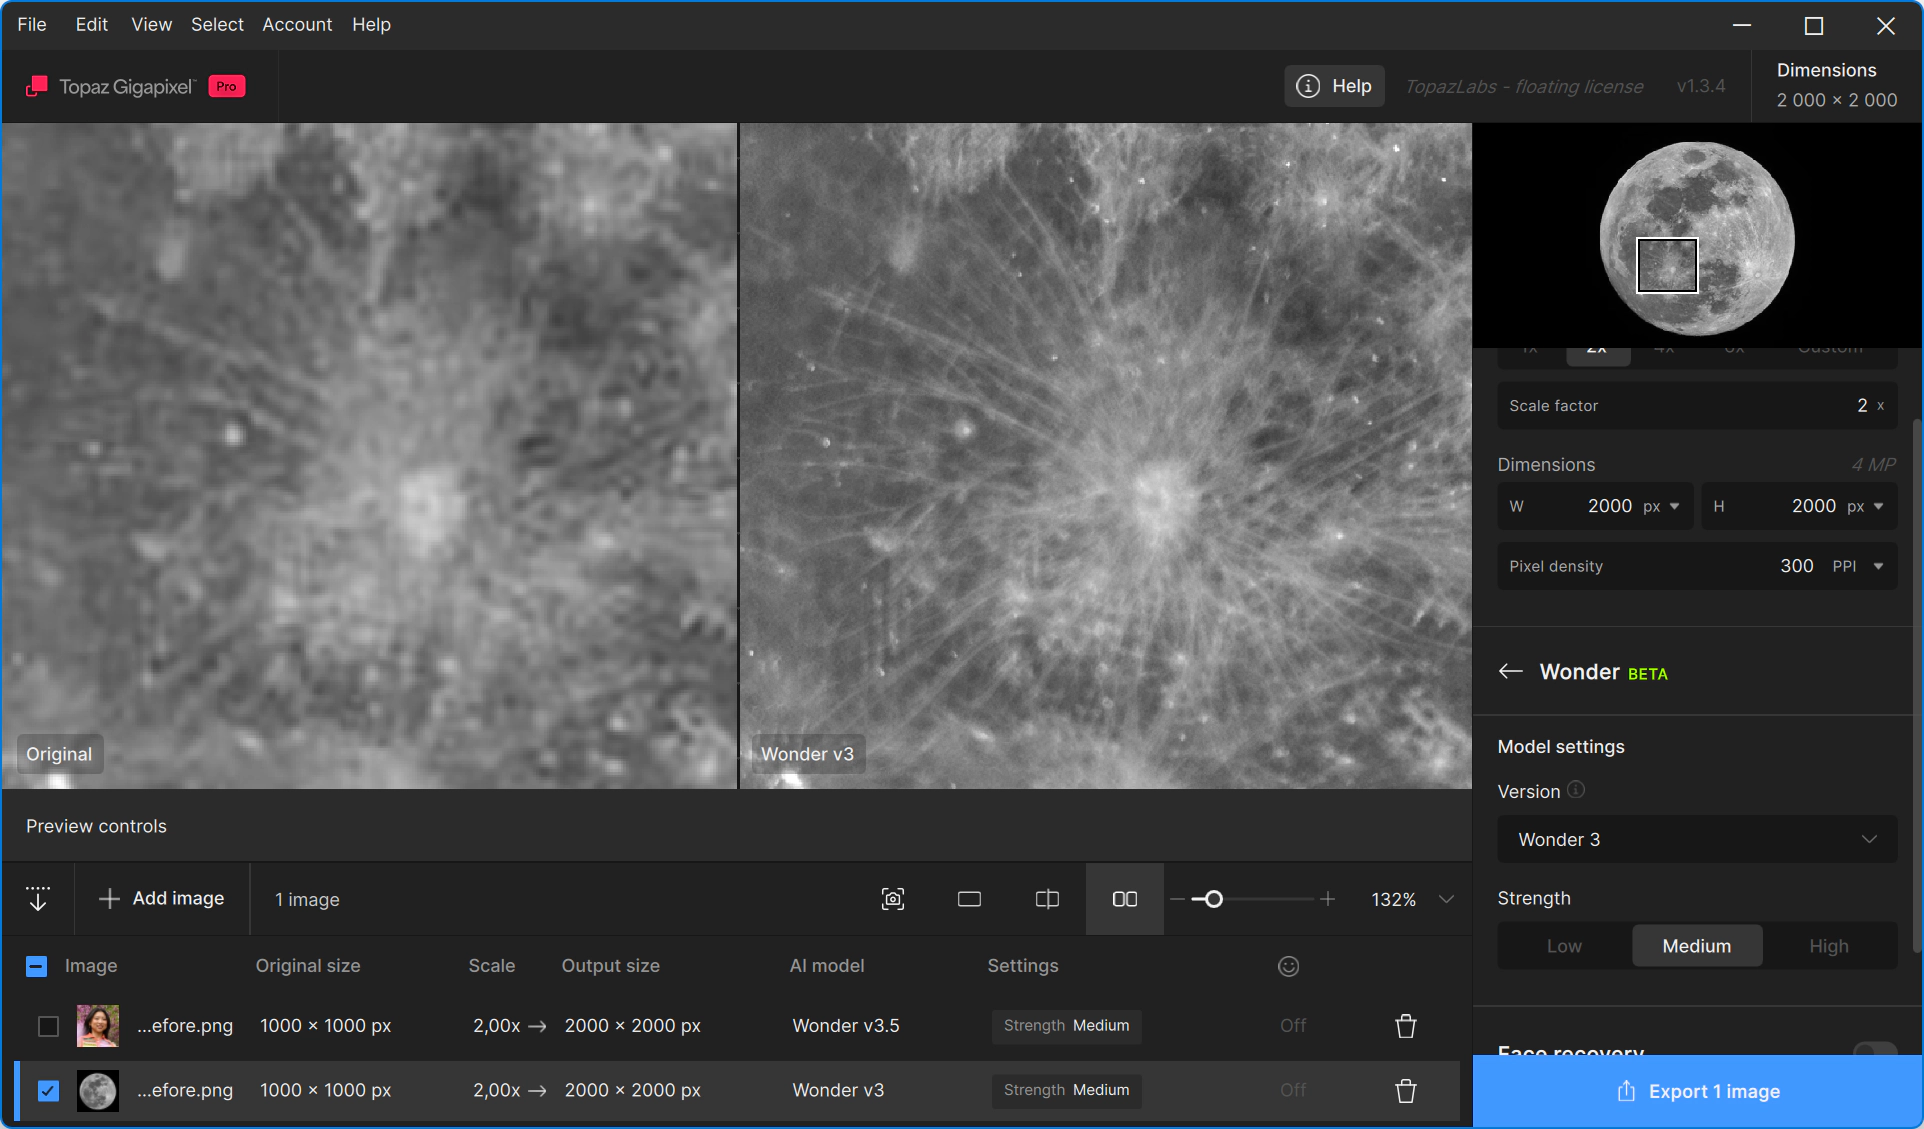Screen dimensions: 1924x1129
Task: Delete the moon image row with trash icon
Action: coord(1406,1090)
